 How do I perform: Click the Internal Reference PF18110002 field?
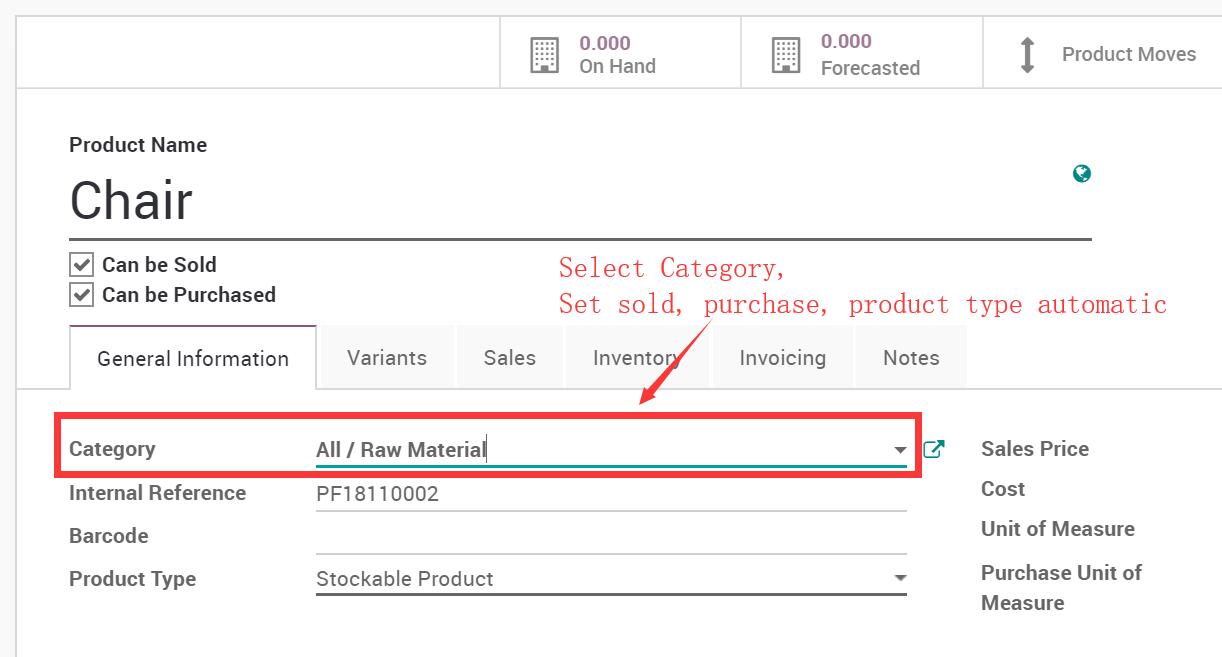611,494
